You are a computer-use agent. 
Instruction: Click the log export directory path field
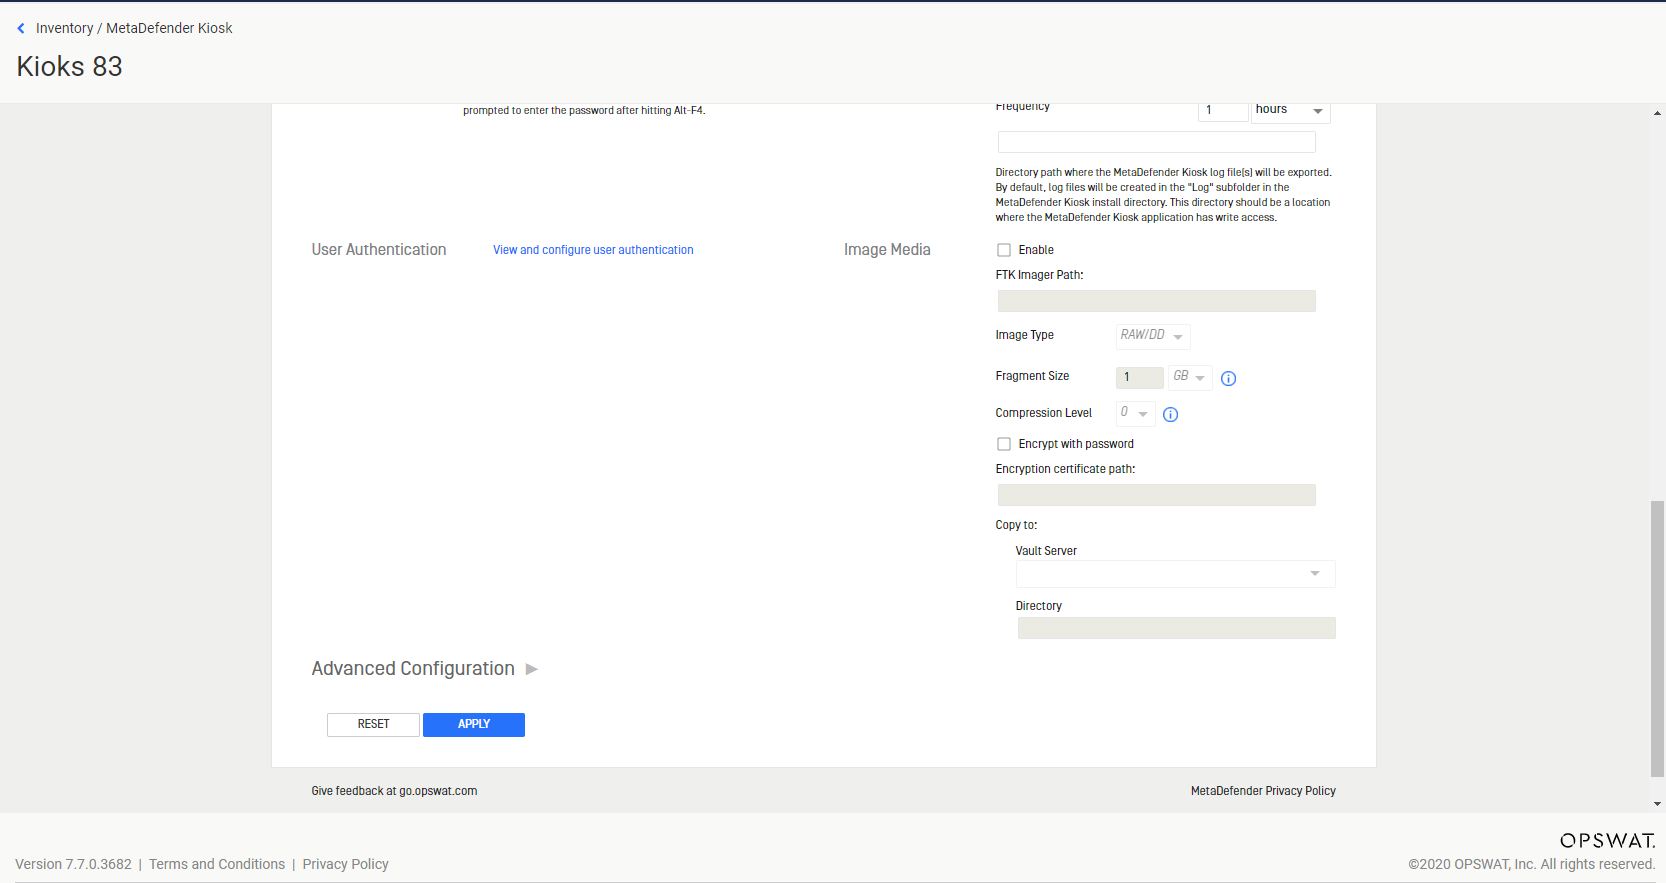pos(1156,142)
